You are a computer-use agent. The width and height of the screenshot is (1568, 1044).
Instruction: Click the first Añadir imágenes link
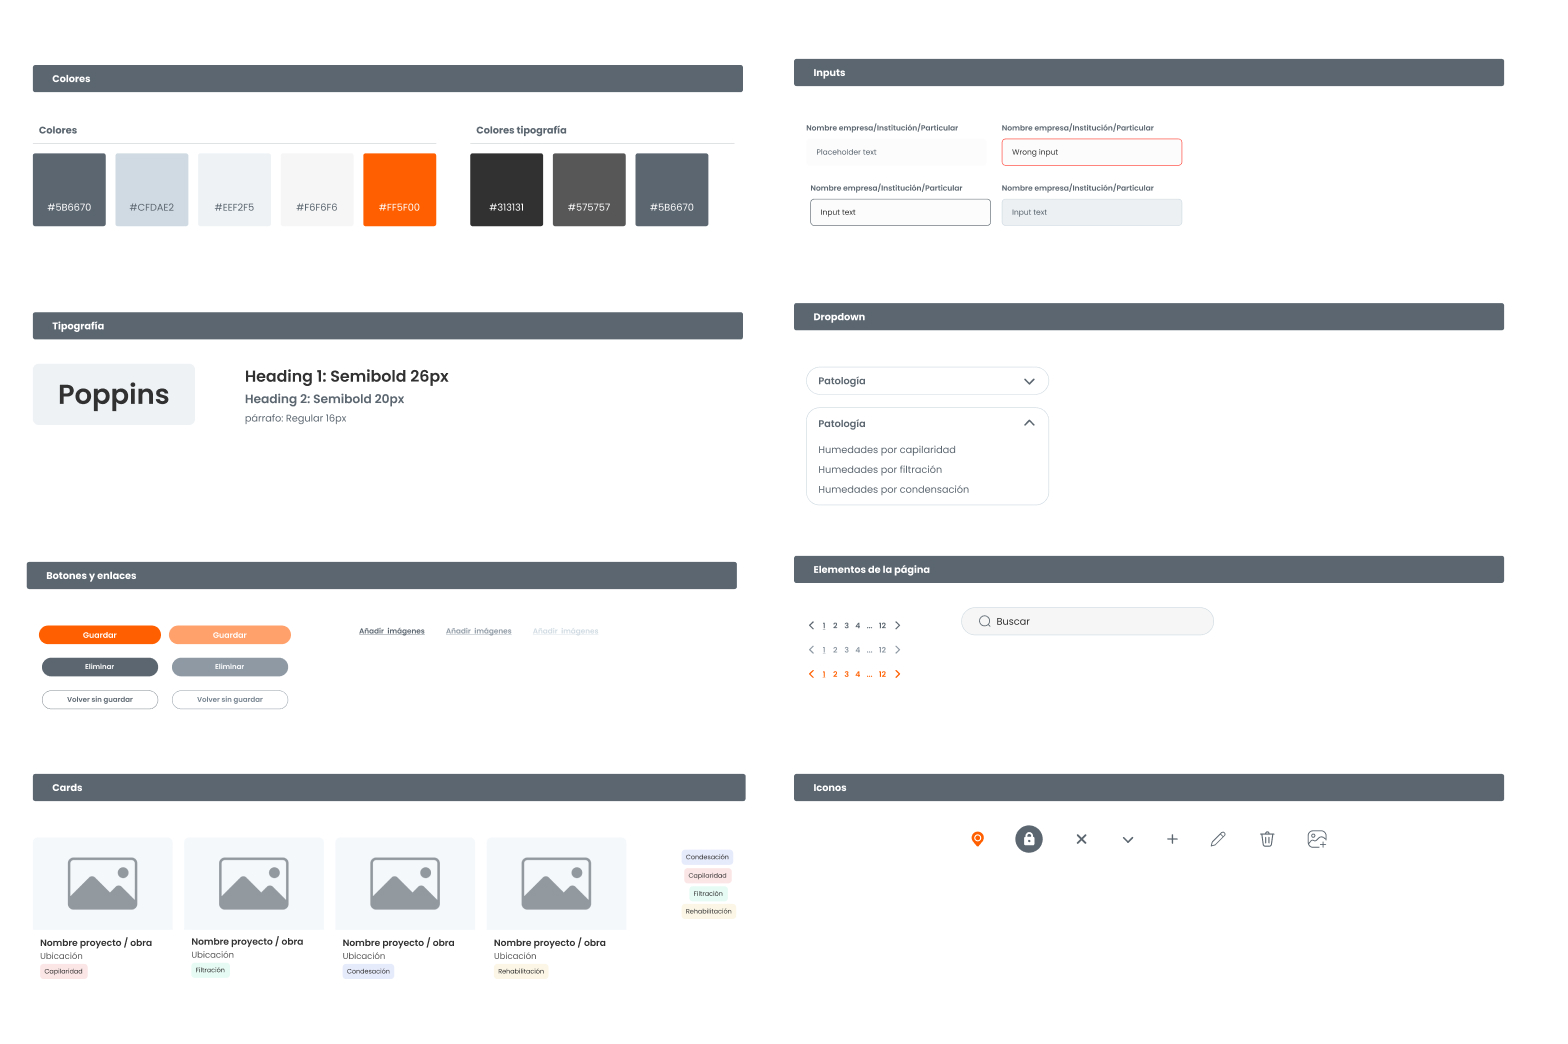[x=392, y=631]
